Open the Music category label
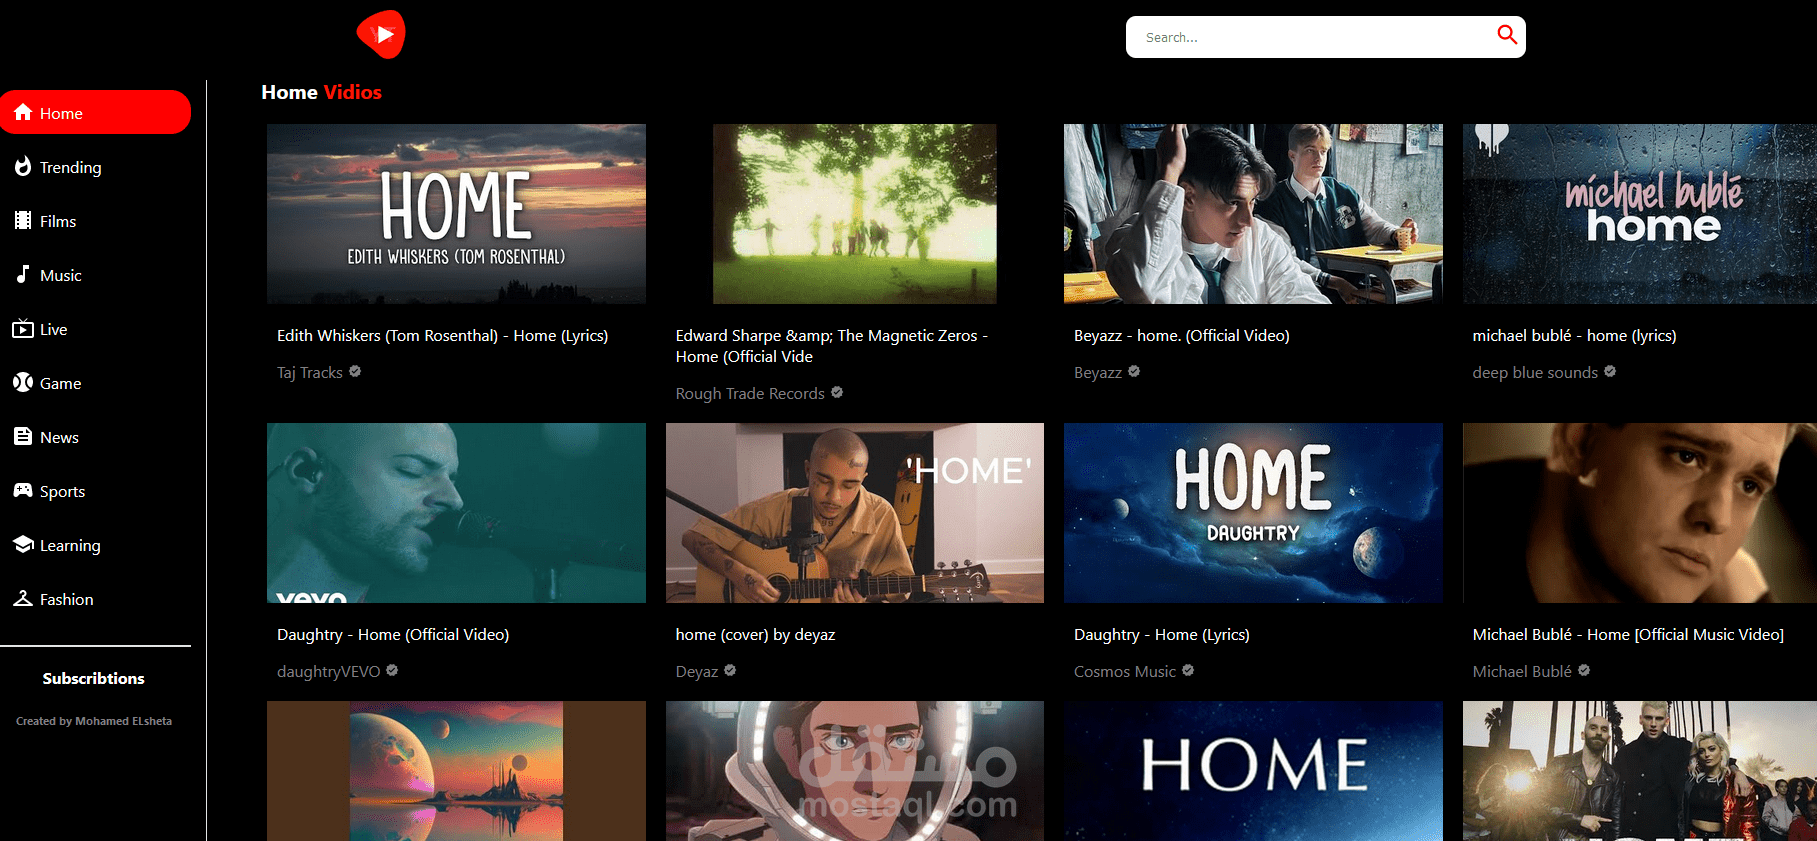This screenshot has width=1817, height=841. coord(61,276)
